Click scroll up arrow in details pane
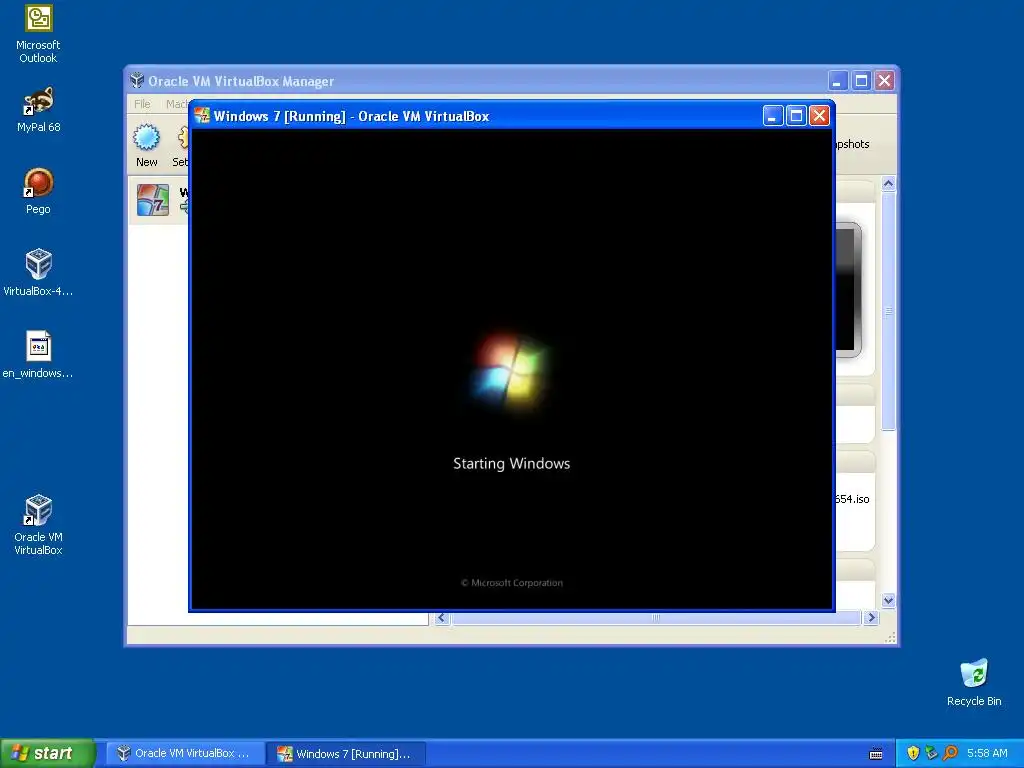1024x768 pixels. click(888, 184)
